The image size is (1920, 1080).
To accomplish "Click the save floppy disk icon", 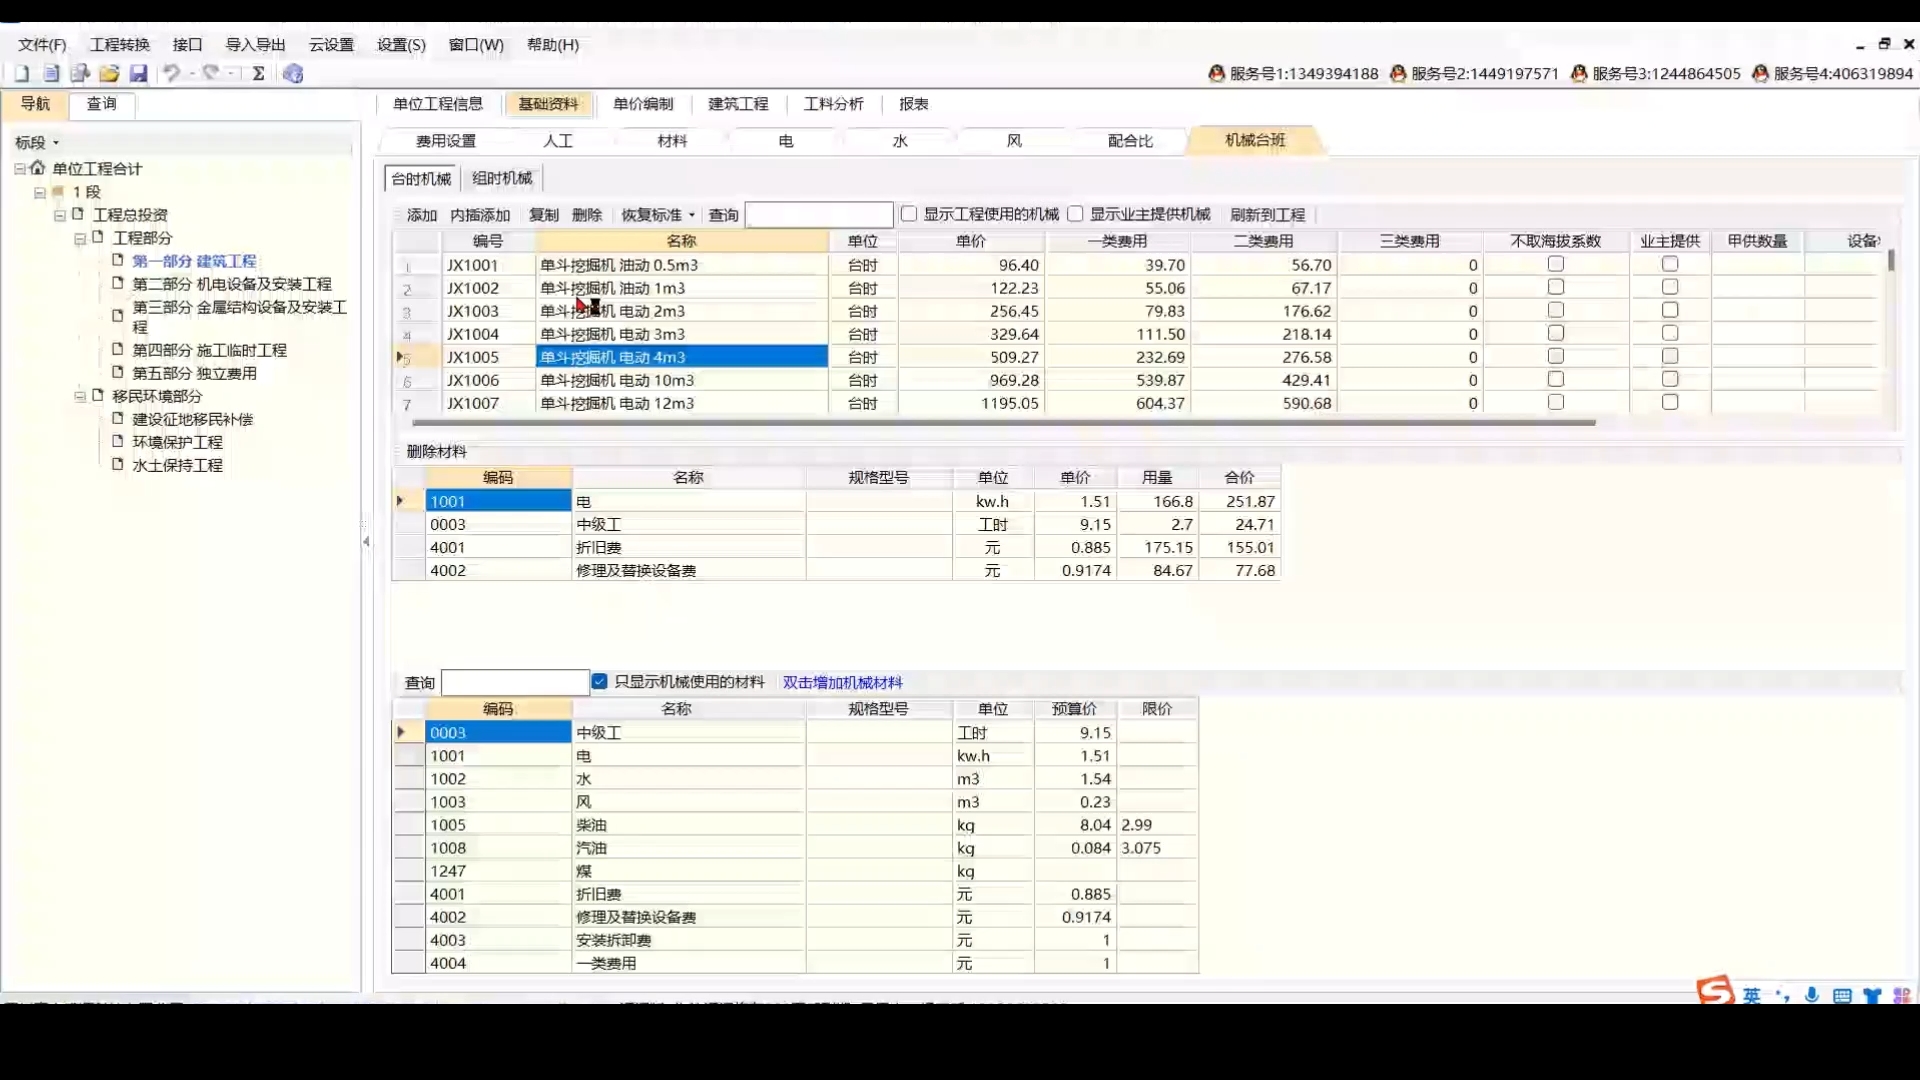I will click(139, 73).
